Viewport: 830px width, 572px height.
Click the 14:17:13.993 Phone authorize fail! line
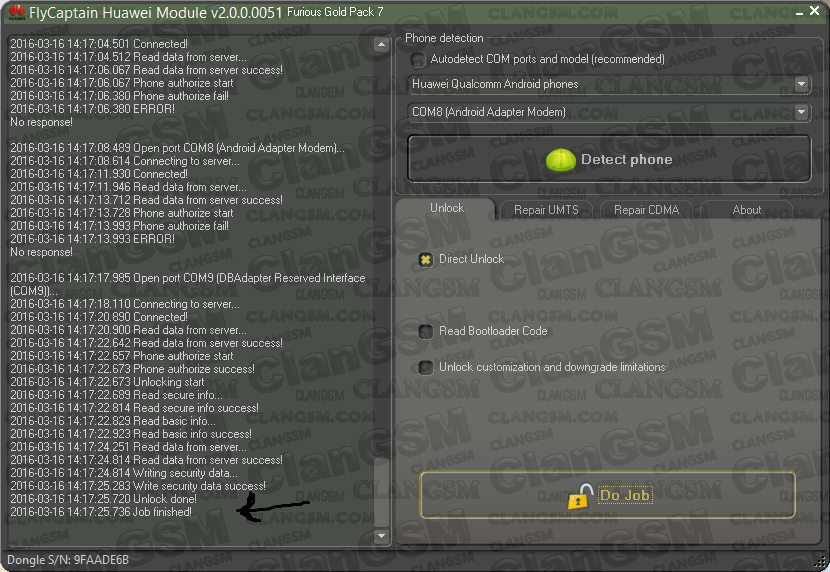click(119, 226)
